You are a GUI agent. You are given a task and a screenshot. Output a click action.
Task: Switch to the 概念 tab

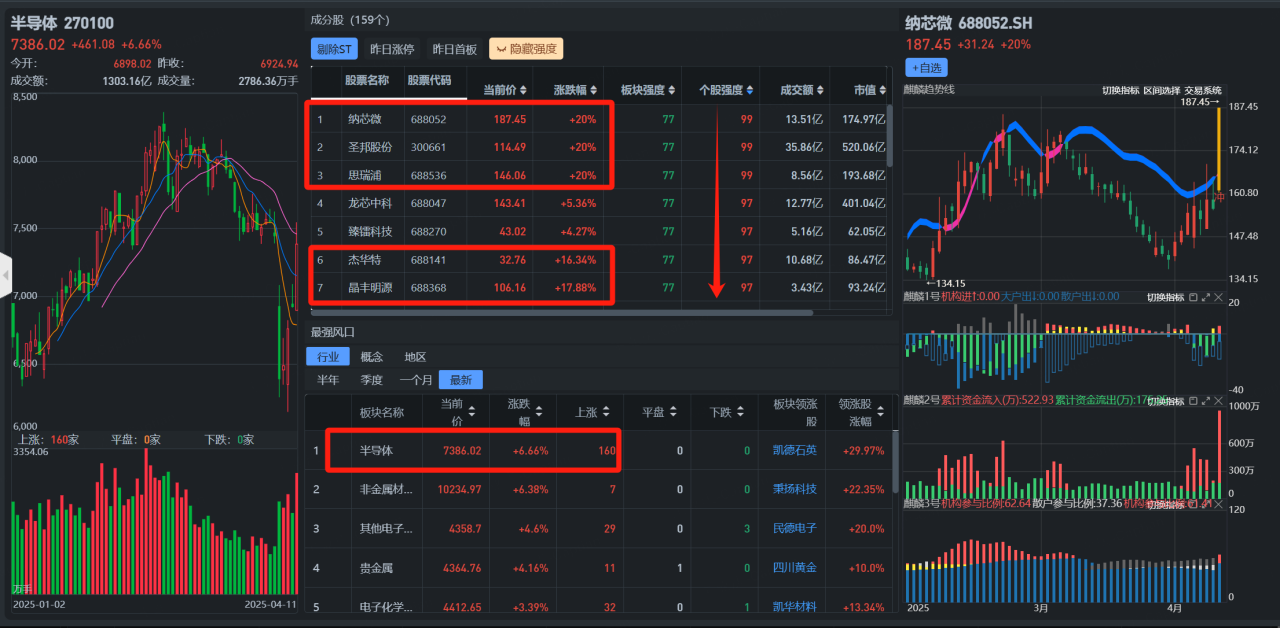click(x=371, y=357)
